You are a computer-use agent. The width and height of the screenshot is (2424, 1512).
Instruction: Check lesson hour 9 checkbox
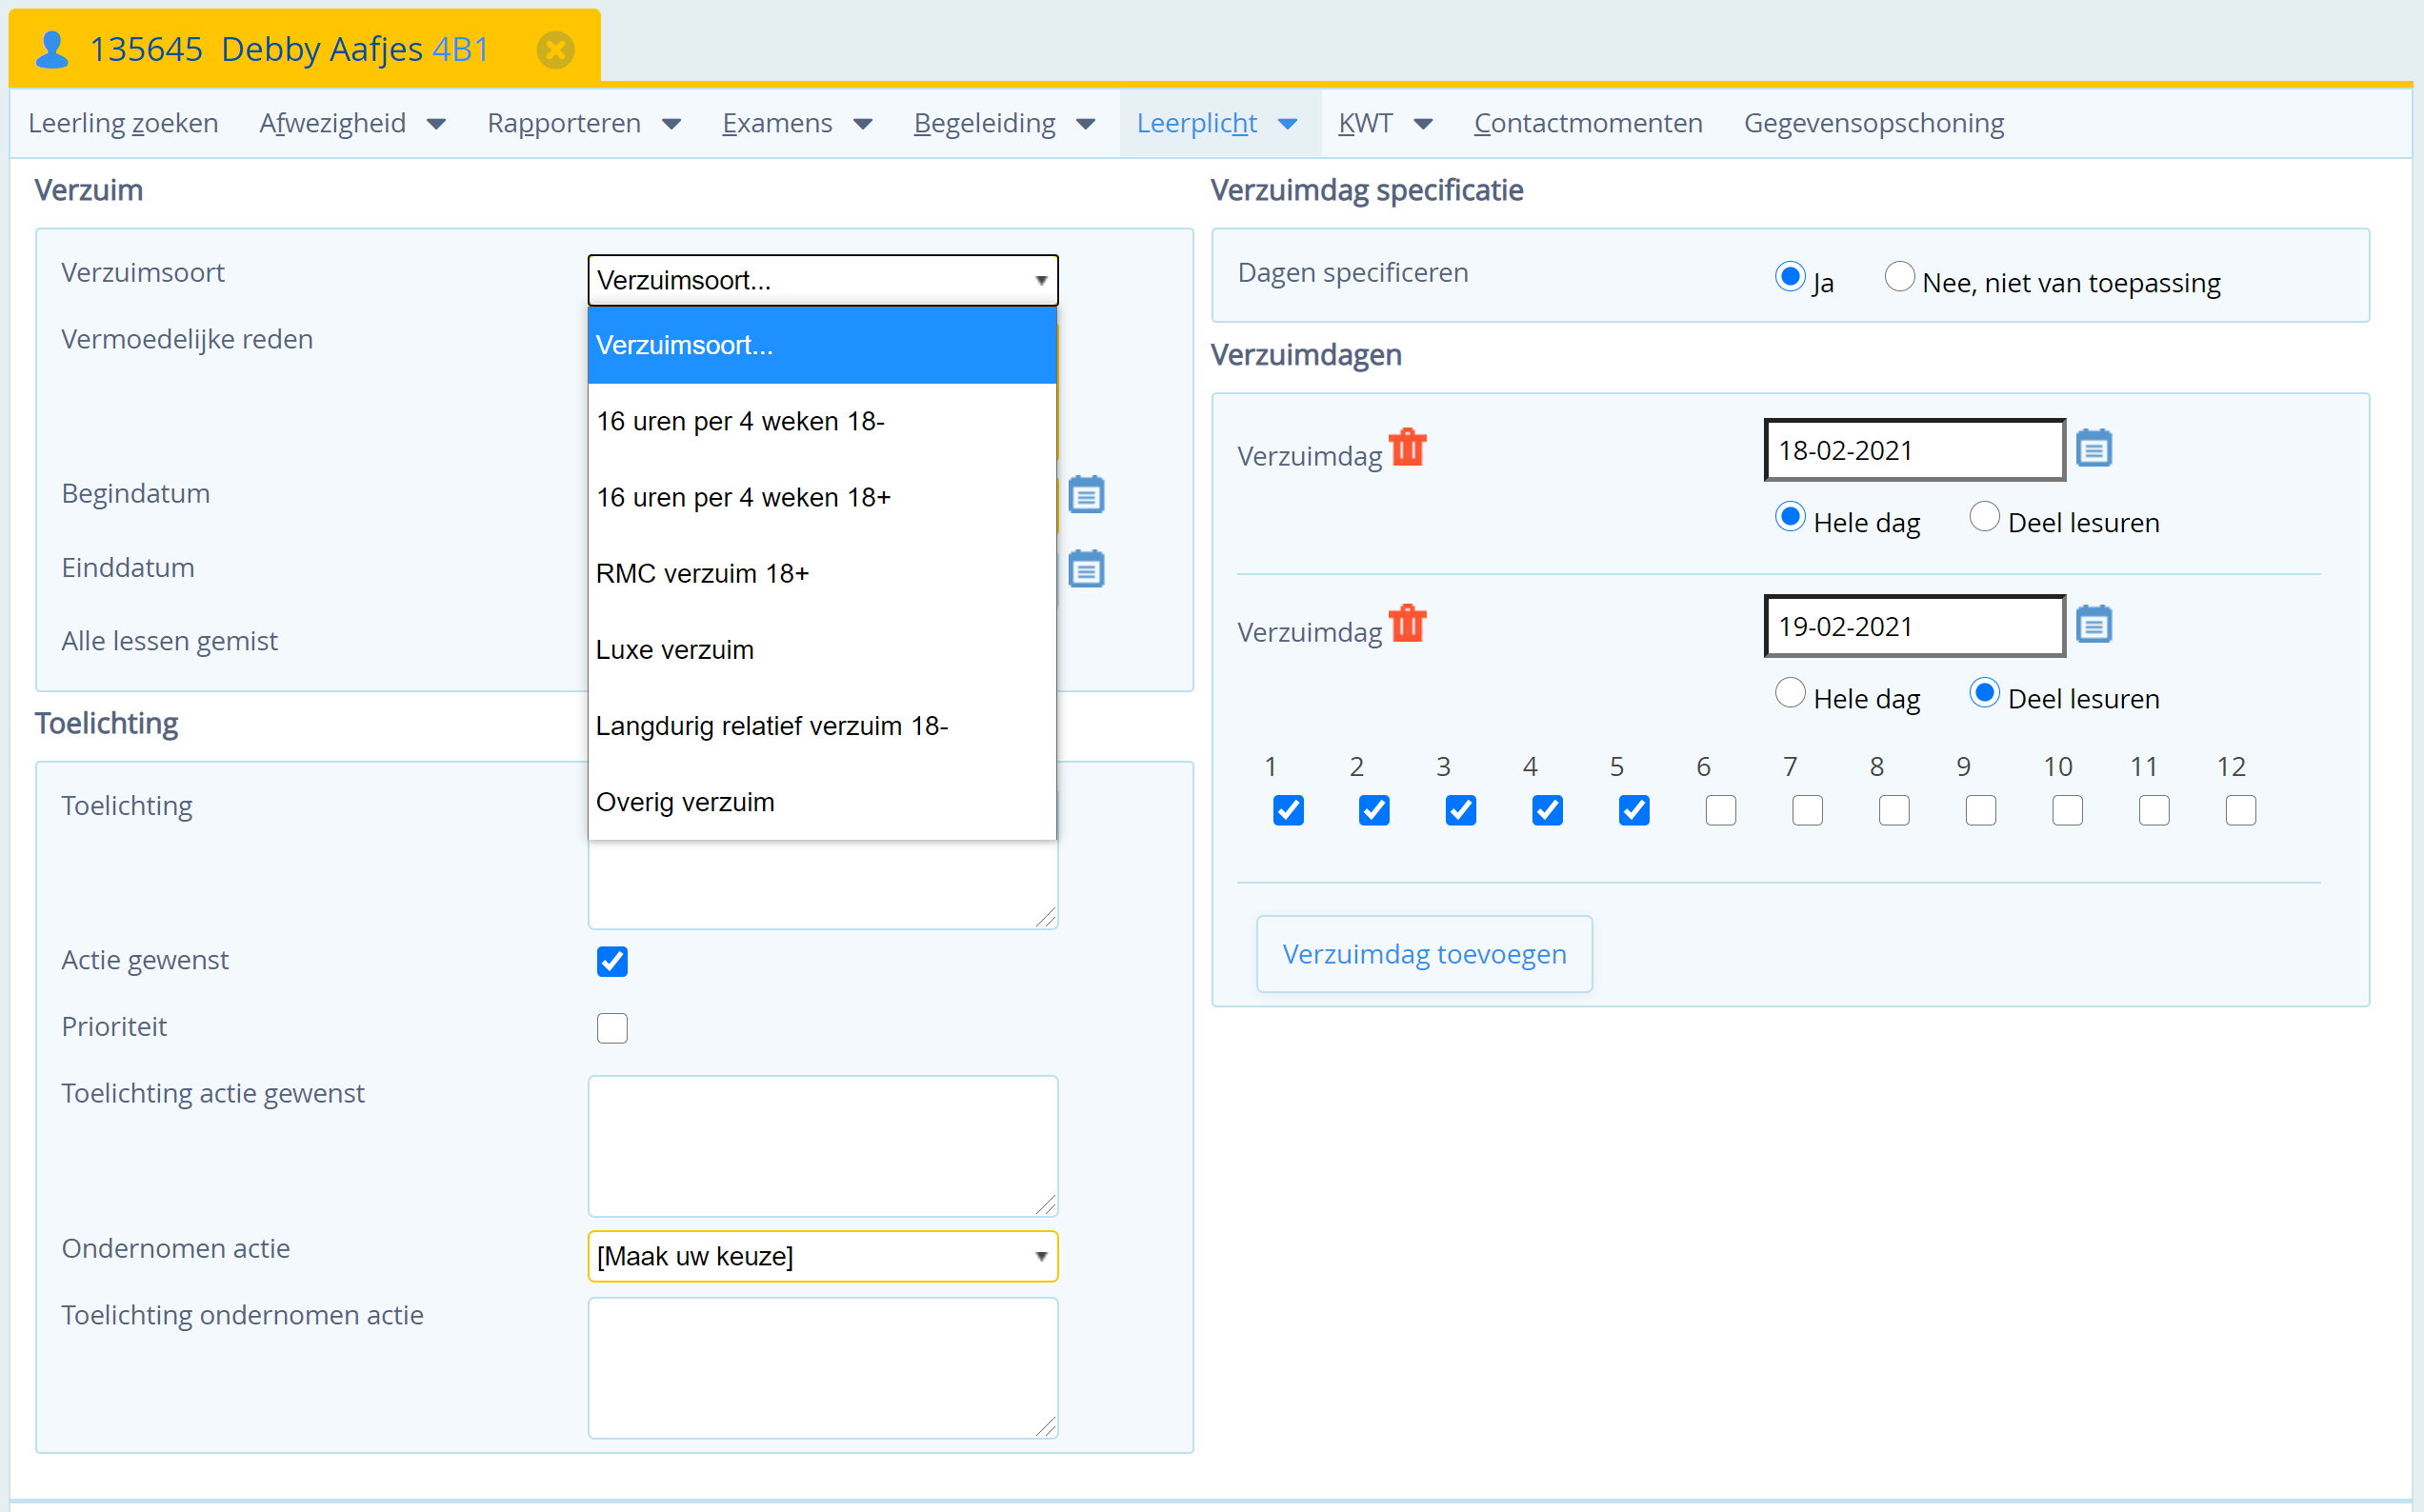[x=1981, y=810]
